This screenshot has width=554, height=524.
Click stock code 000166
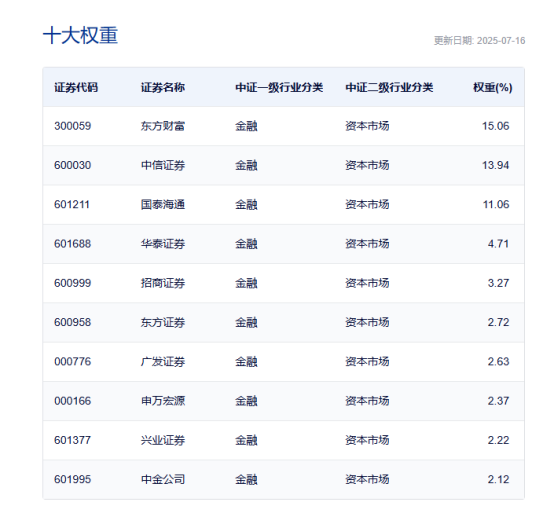pyautogui.click(x=72, y=401)
